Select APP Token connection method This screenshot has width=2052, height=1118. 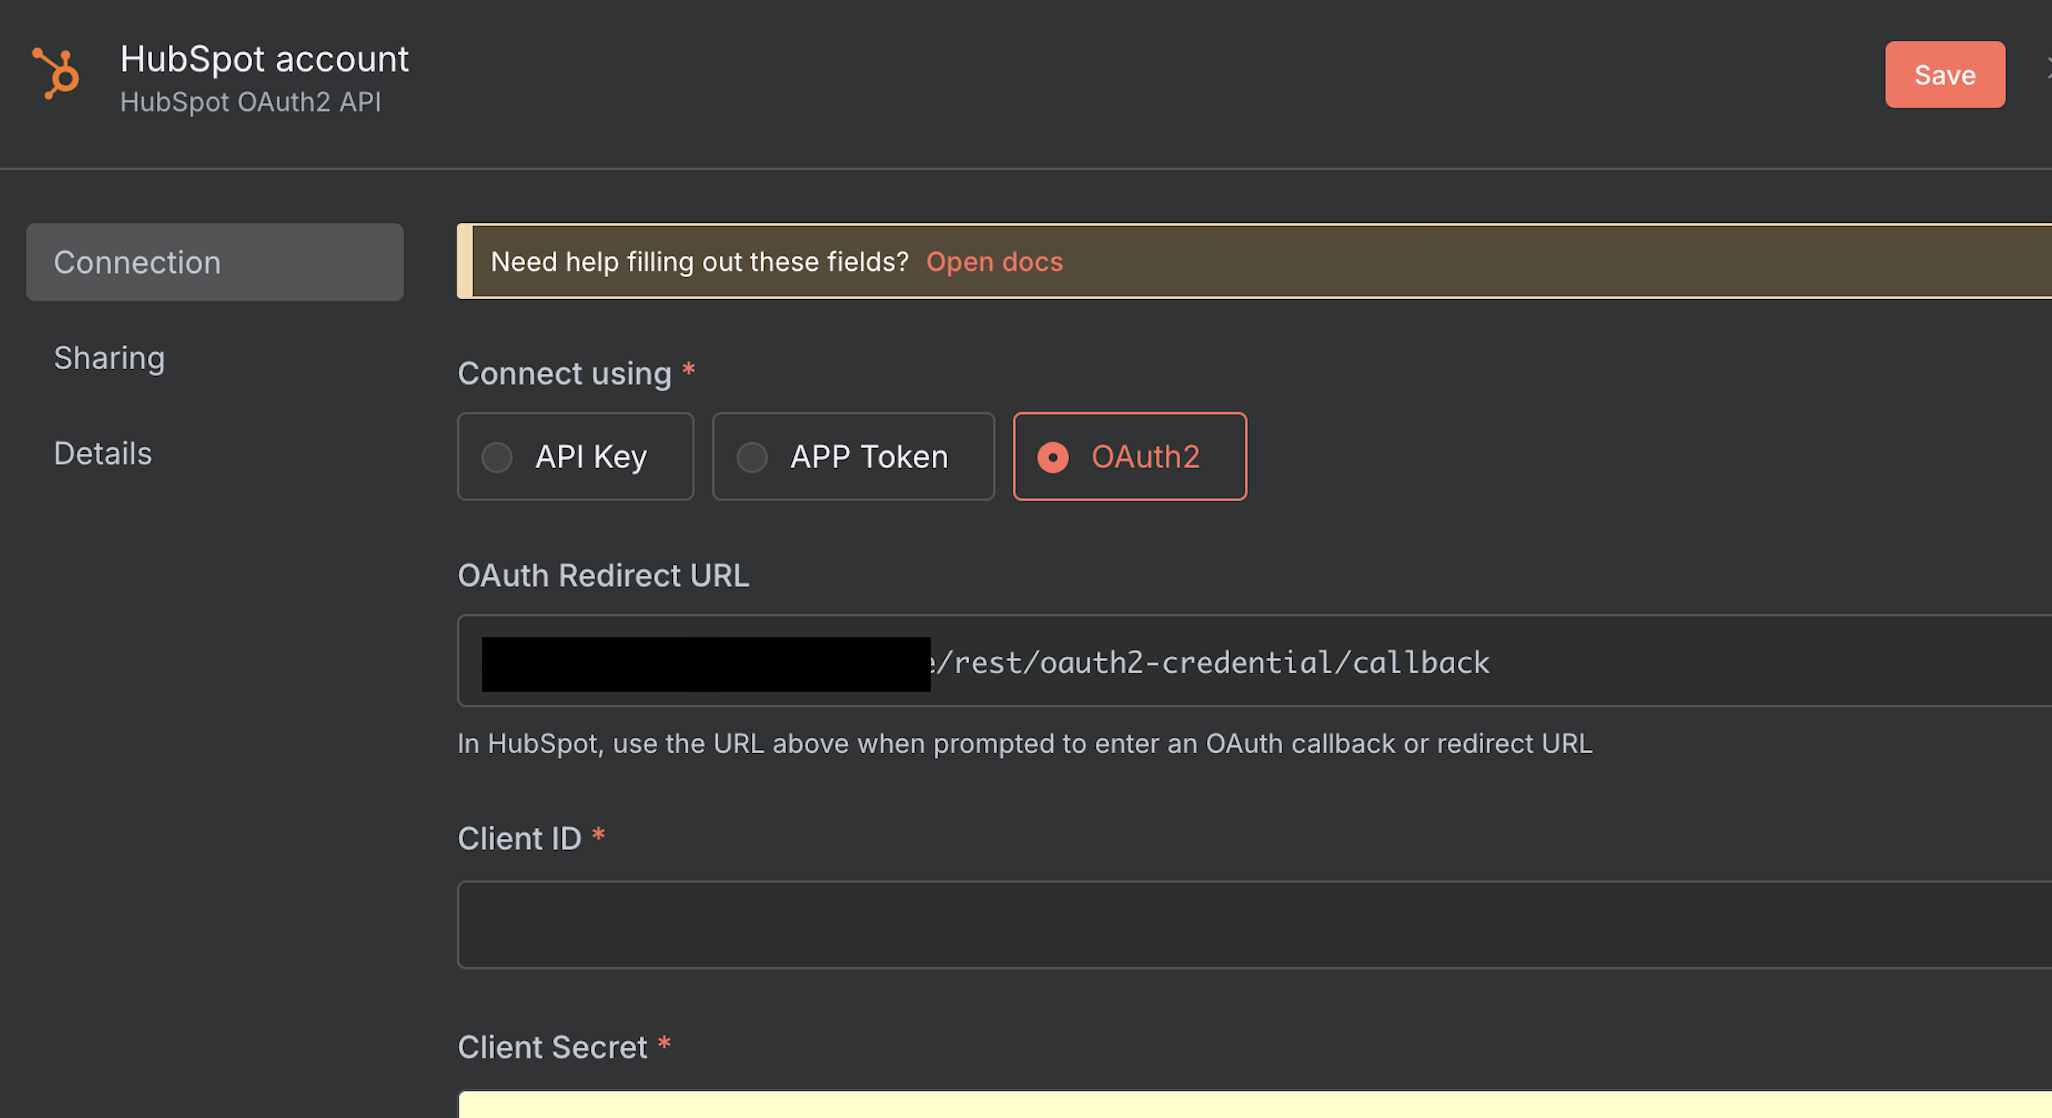pyautogui.click(x=853, y=456)
